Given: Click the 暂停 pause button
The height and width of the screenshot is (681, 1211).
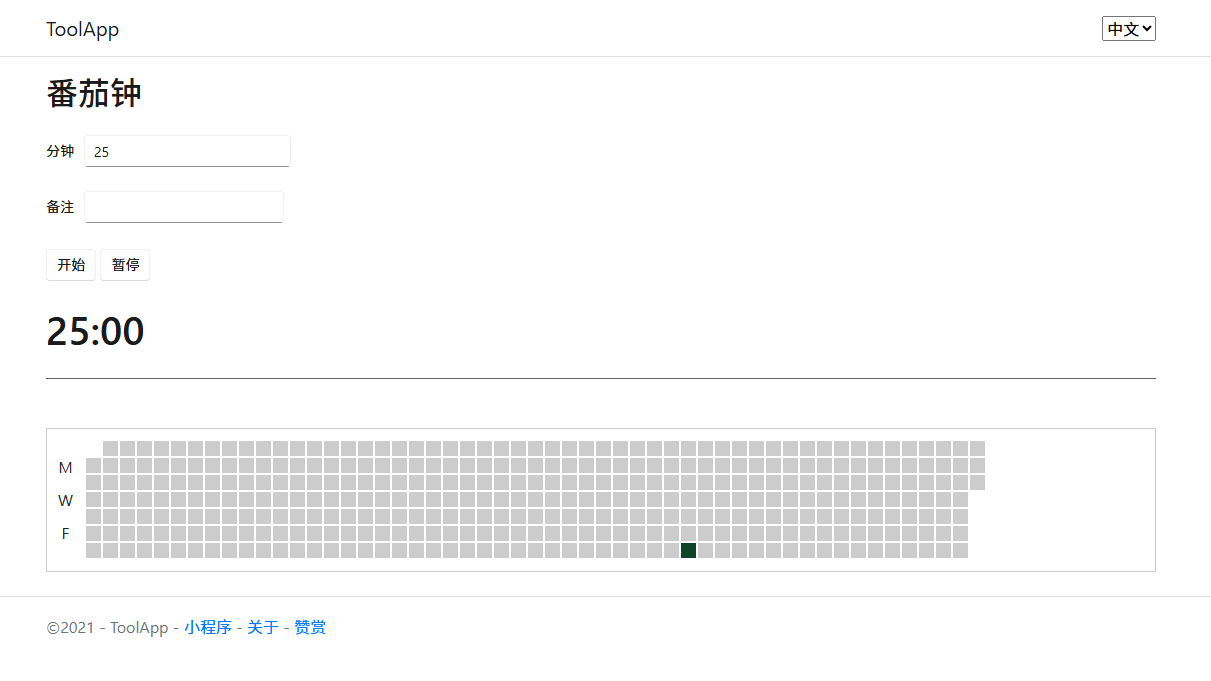Looking at the screenshot, I should tap(125, 265).
